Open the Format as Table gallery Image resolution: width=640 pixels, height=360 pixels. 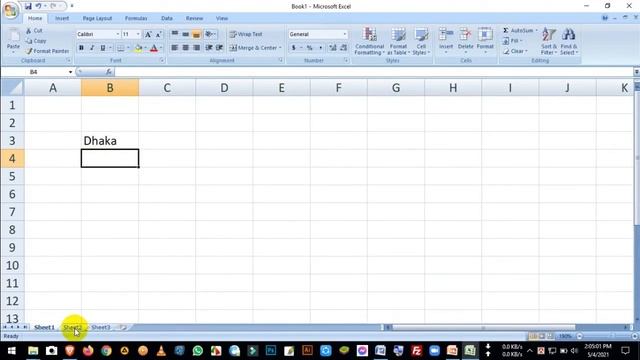(x=398, y=41)
